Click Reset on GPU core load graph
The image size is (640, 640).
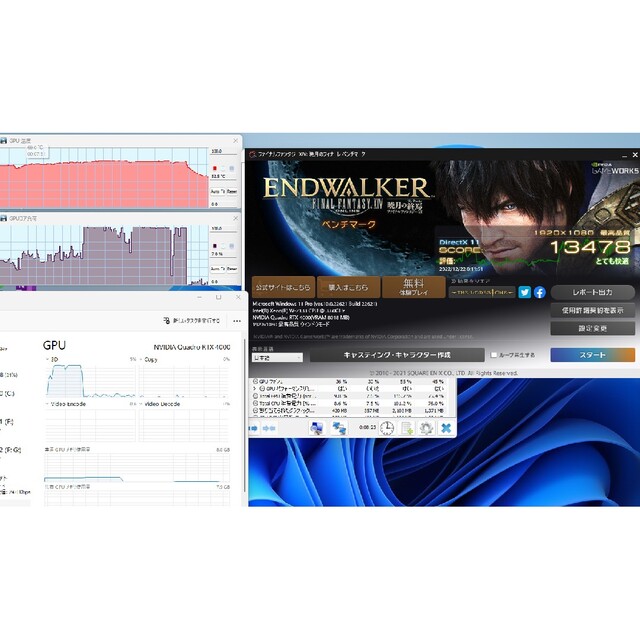(232, 269)
